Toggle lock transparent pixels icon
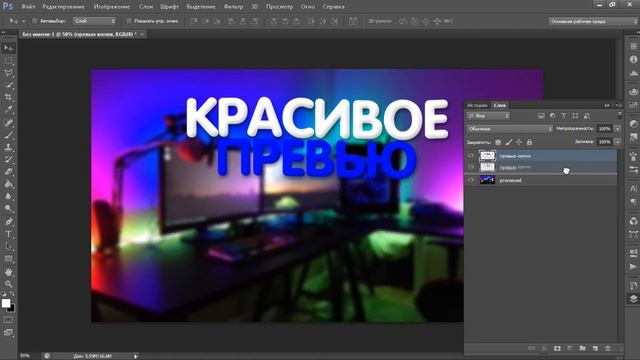This screenshot has width=640, height=360. (498, 142)
